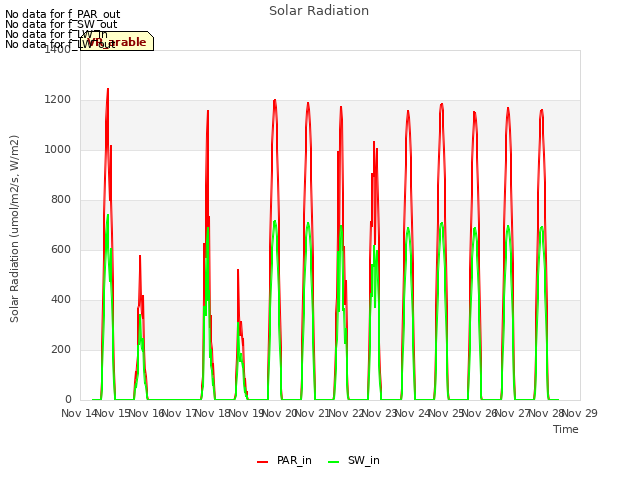The width and height of the screenshot is (640, 480).
Task: Click the 'No data for f_LW_in' message
Action: pos(56,34)
